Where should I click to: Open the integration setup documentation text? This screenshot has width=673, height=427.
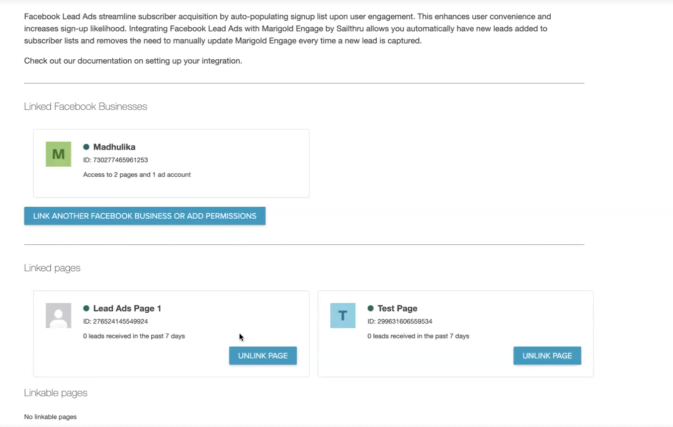(133, 61)
